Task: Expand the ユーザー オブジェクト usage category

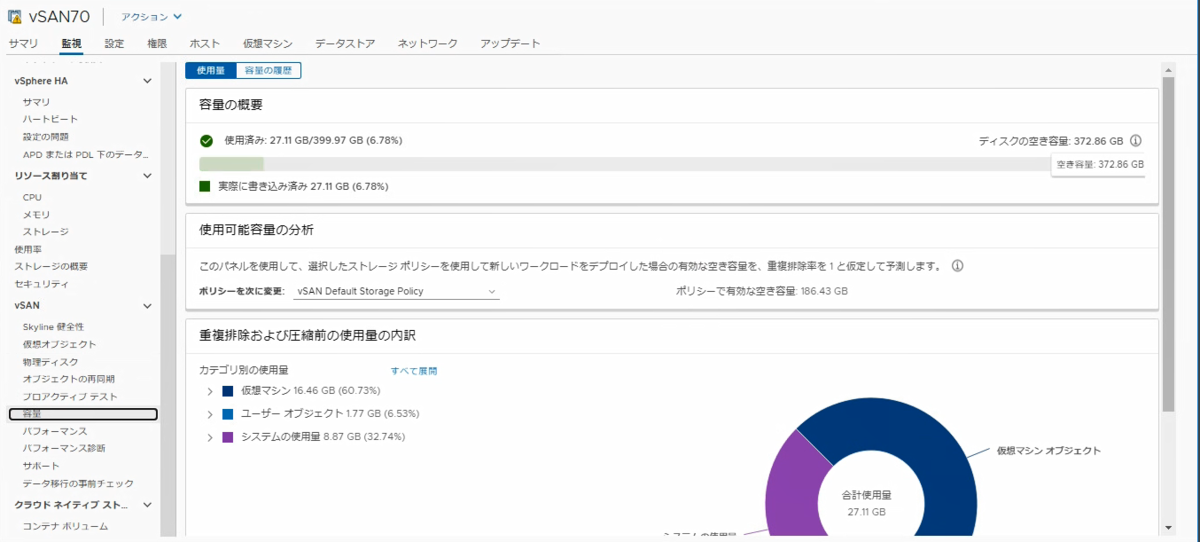Action: click(x=210, y=414)
